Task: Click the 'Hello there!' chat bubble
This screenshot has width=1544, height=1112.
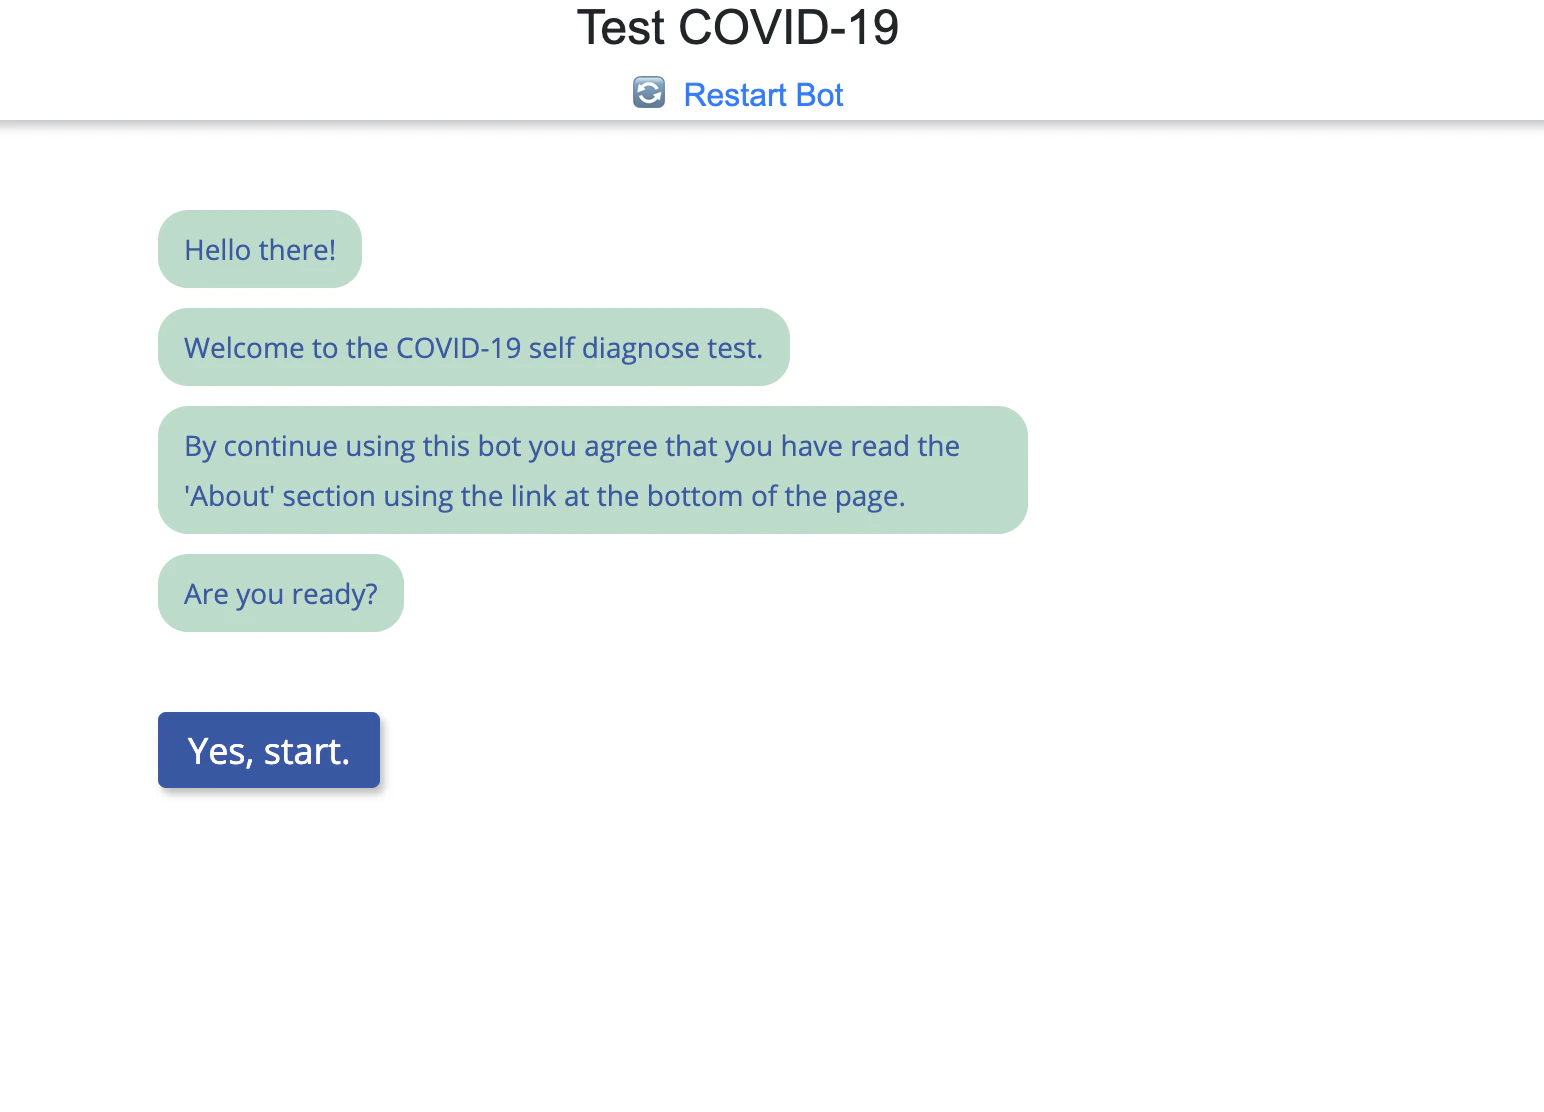Action: pos(259,249)
